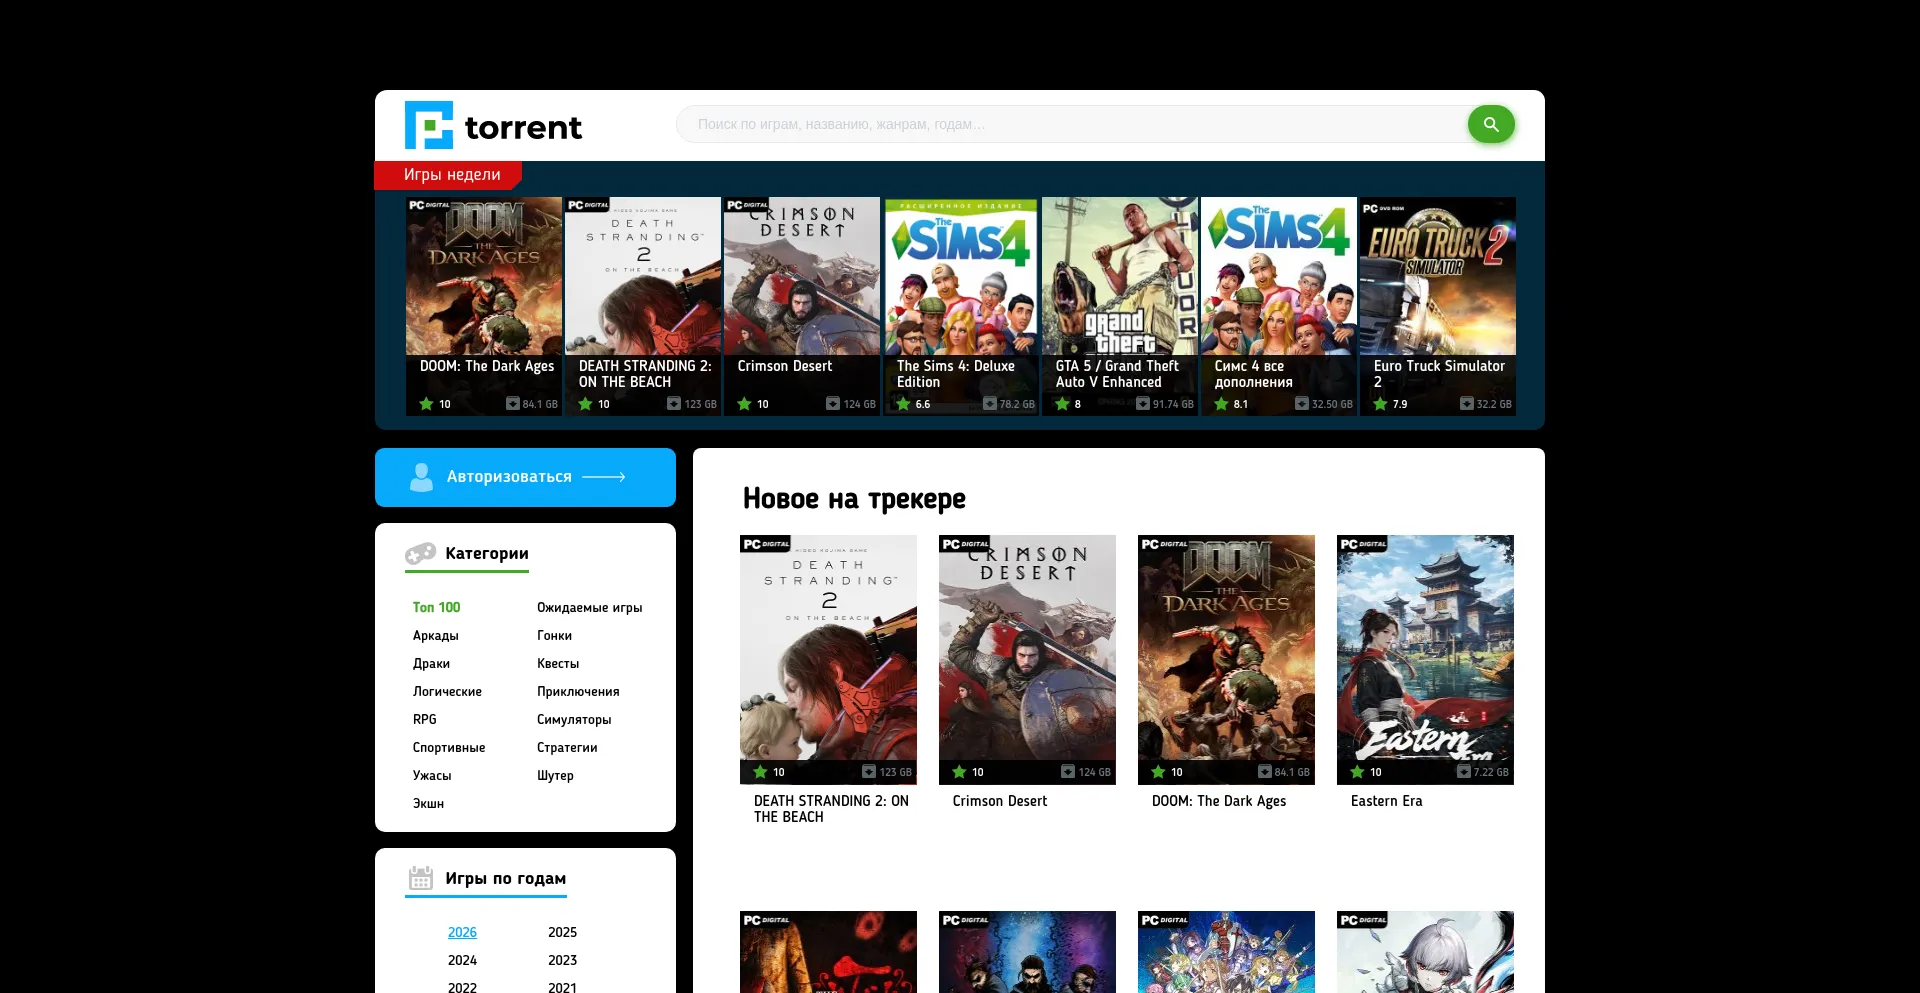The image size is (1920, 993).
Task: Open the Логические category link
Action: pos(447,691)
